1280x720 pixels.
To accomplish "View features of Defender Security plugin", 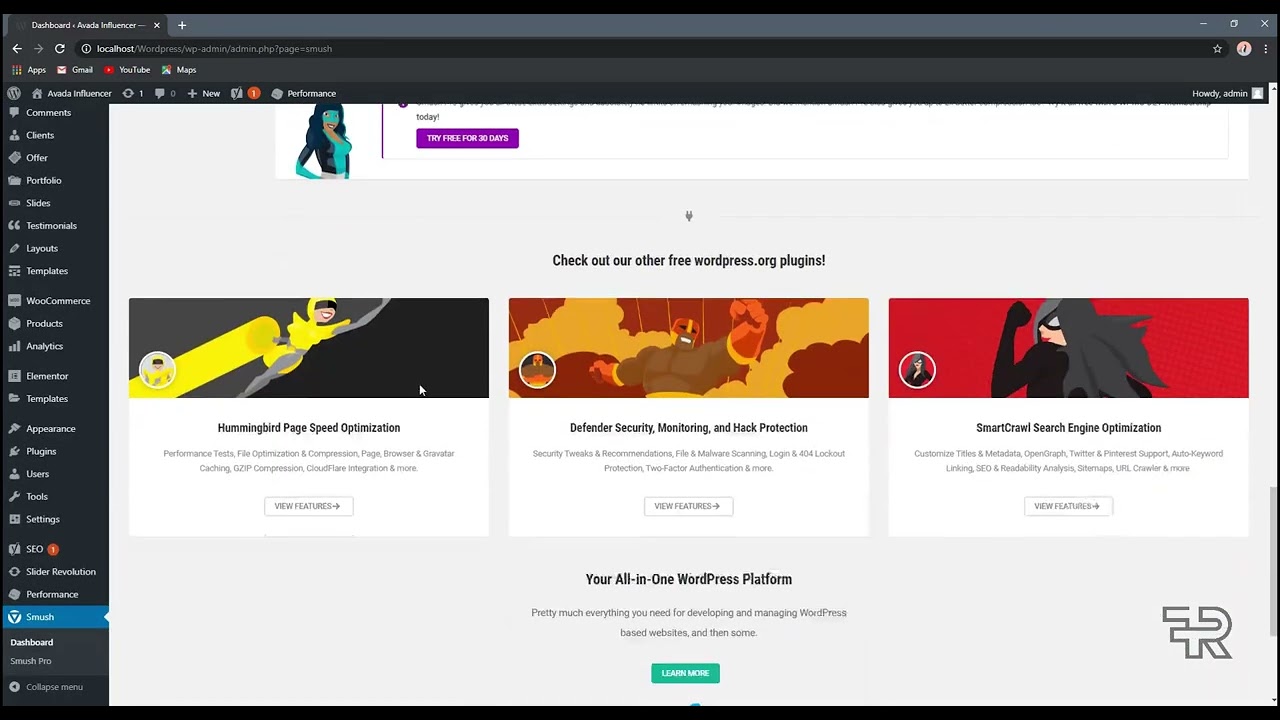I will click(x=688, y=506).
